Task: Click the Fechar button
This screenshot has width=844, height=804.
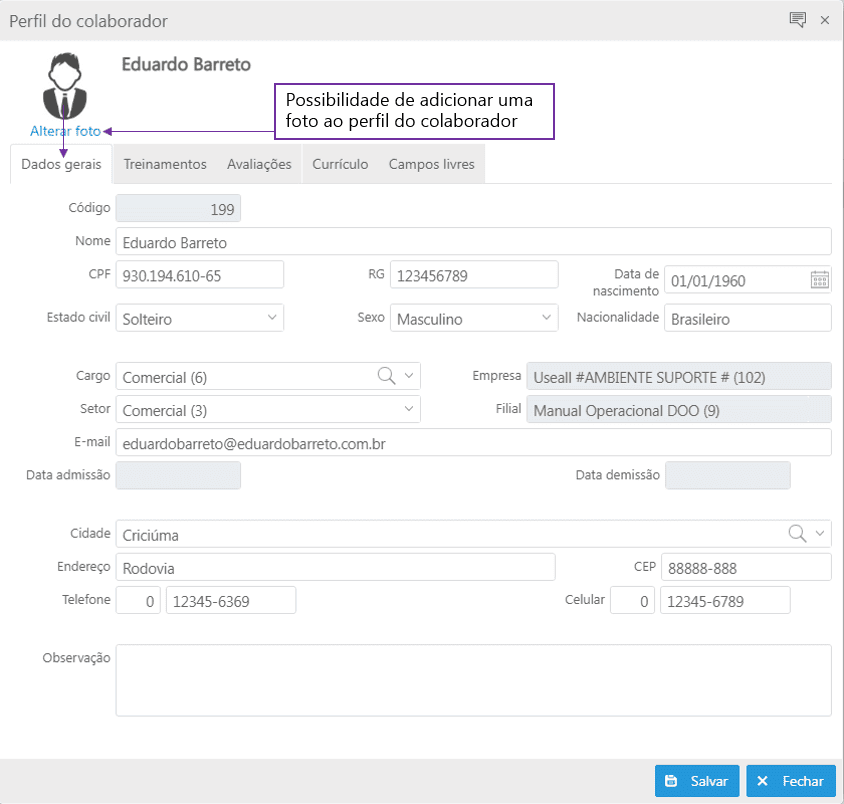Action: tap(791, 781)
